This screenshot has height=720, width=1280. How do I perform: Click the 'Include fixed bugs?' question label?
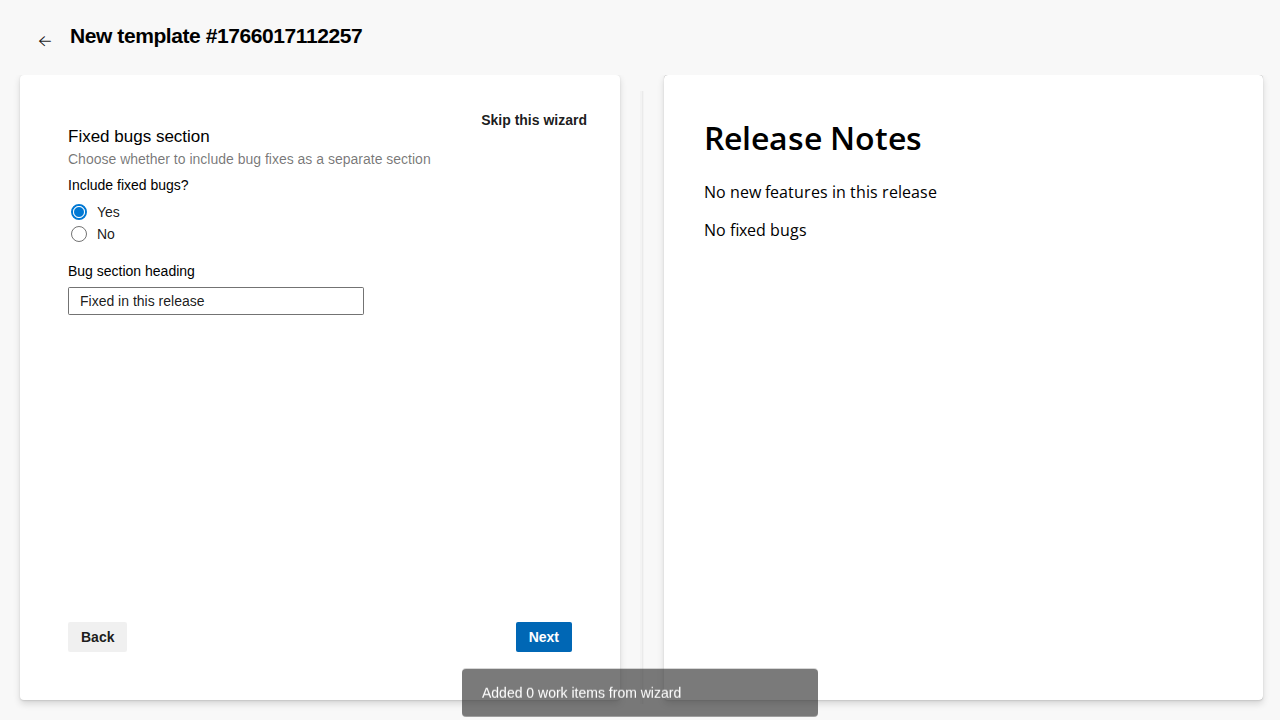(x=128, y=185)
